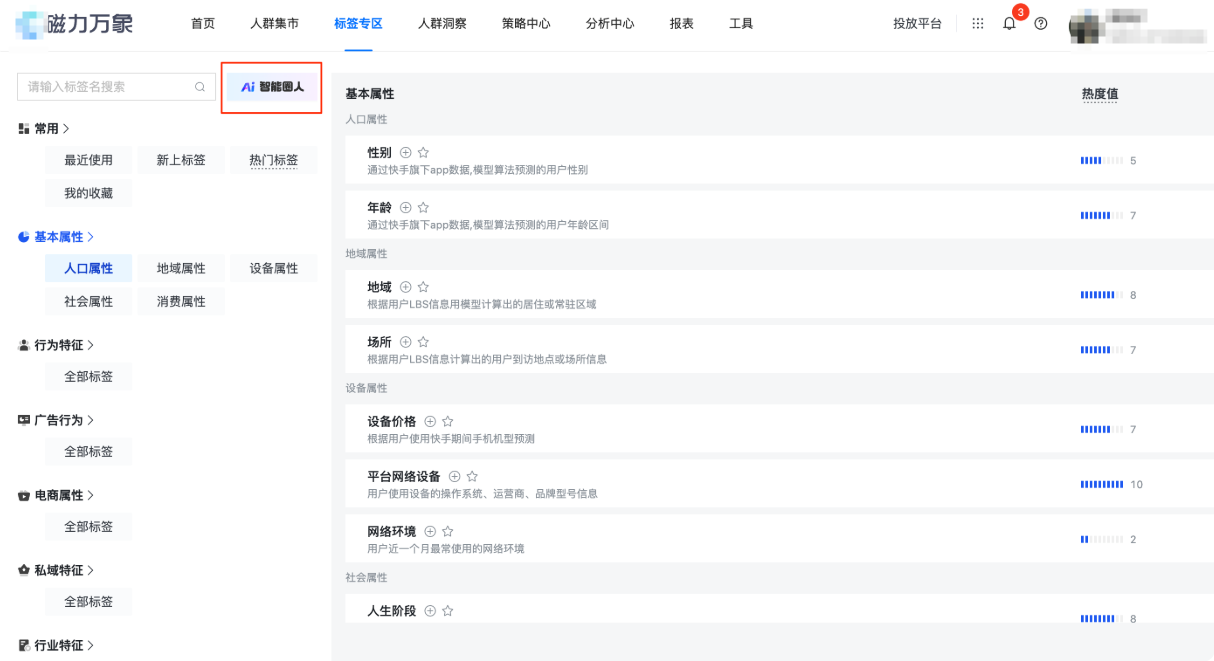Open the 策略中心 menu
Viewport: 1214px width, 661px height.
526,23
